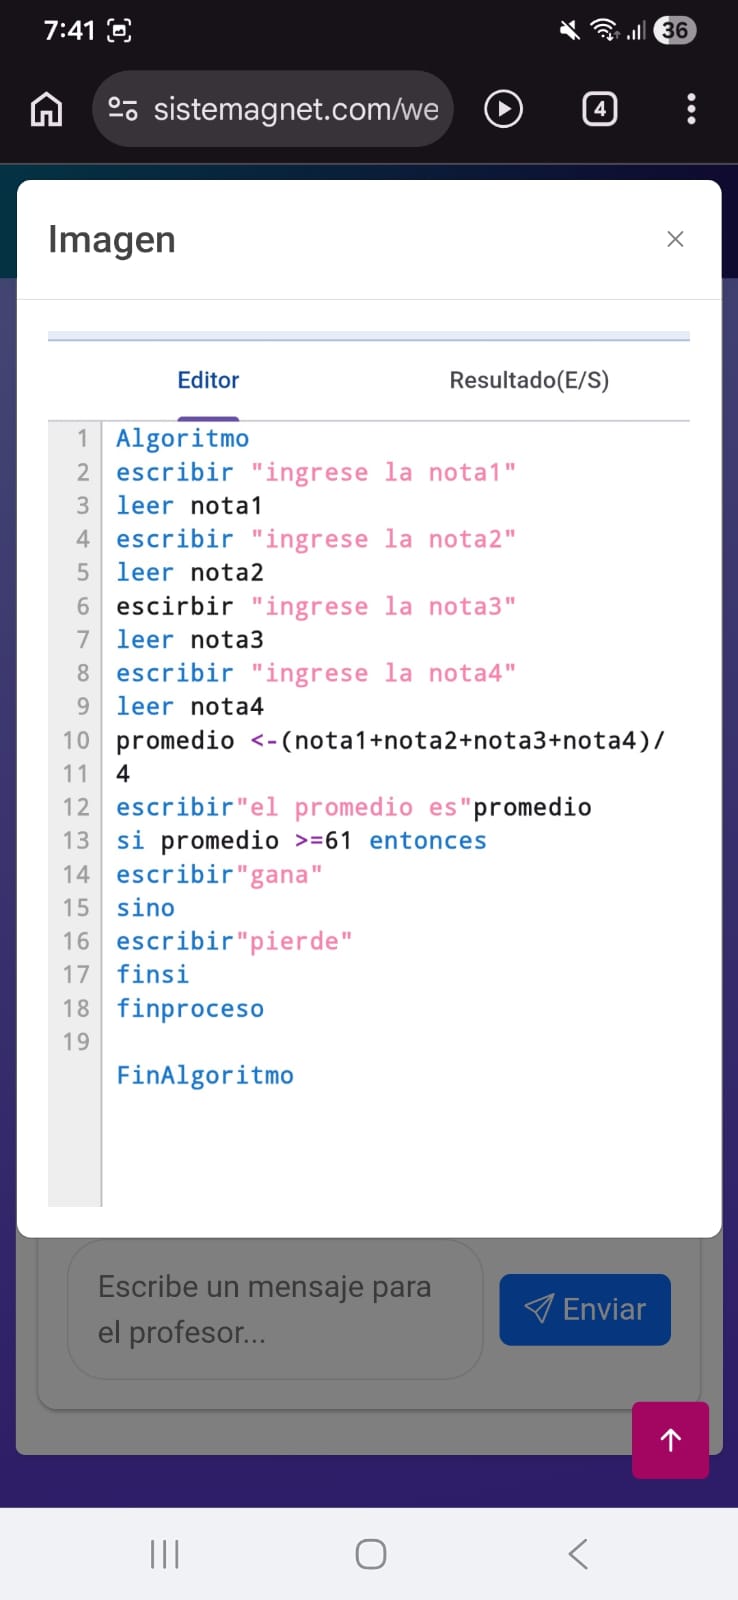Tap the browser home icon

[x=46, y=109]
